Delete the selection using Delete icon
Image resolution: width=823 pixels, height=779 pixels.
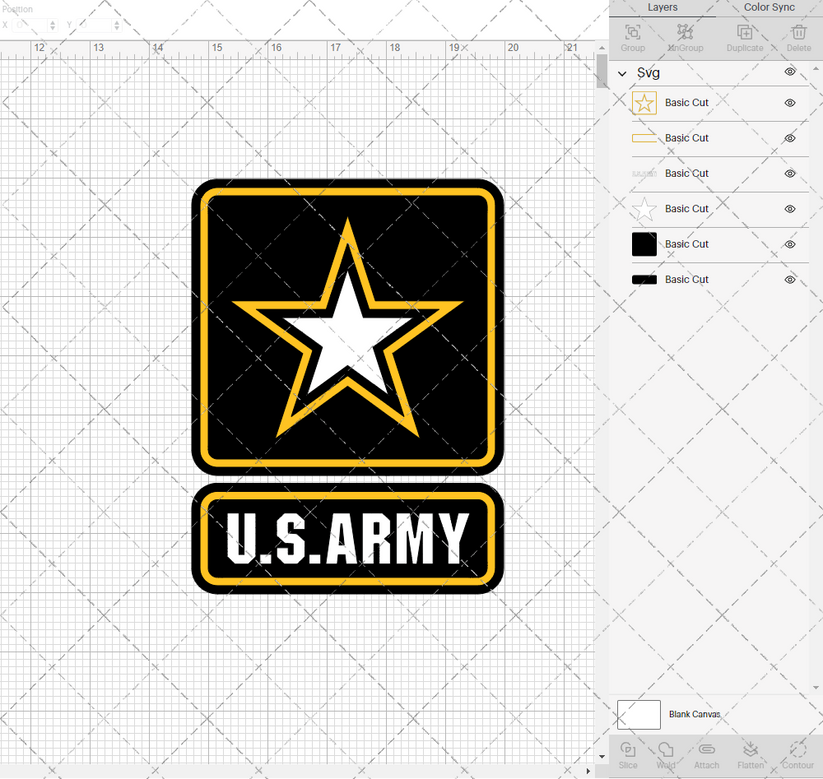(x=797, y=38)
